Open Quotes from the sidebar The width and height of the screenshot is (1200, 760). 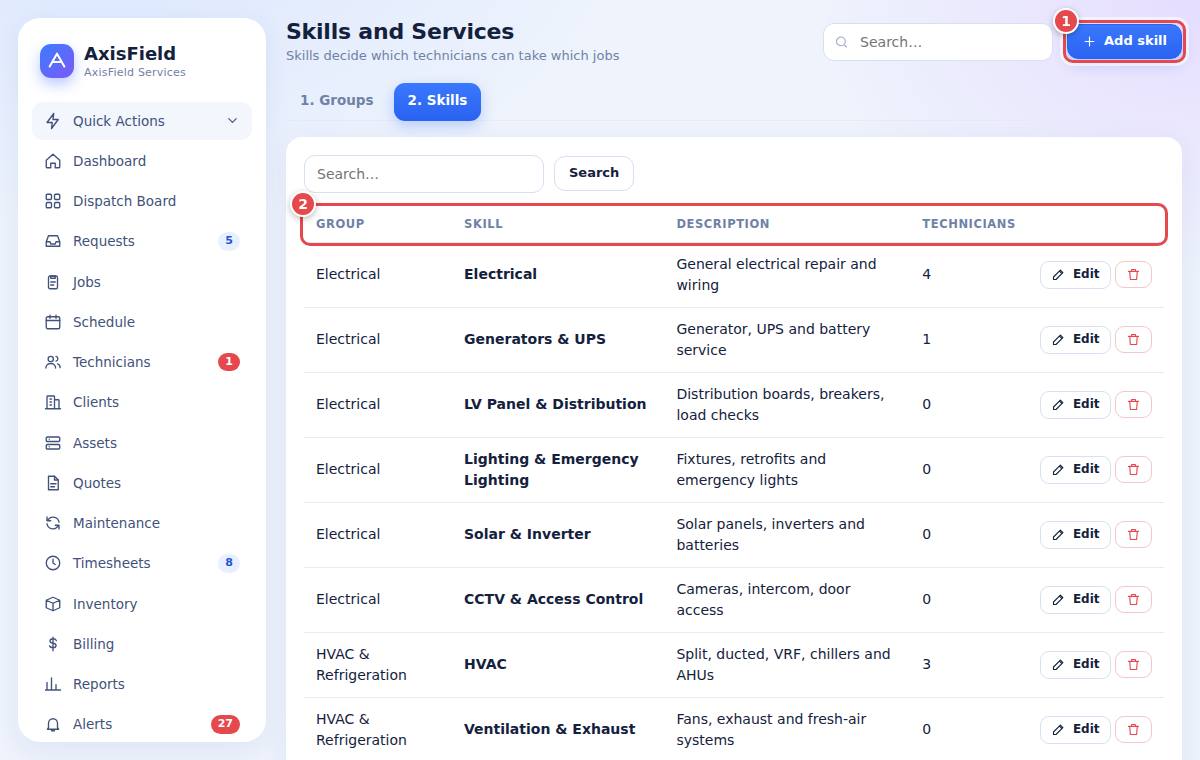(142, 483)
